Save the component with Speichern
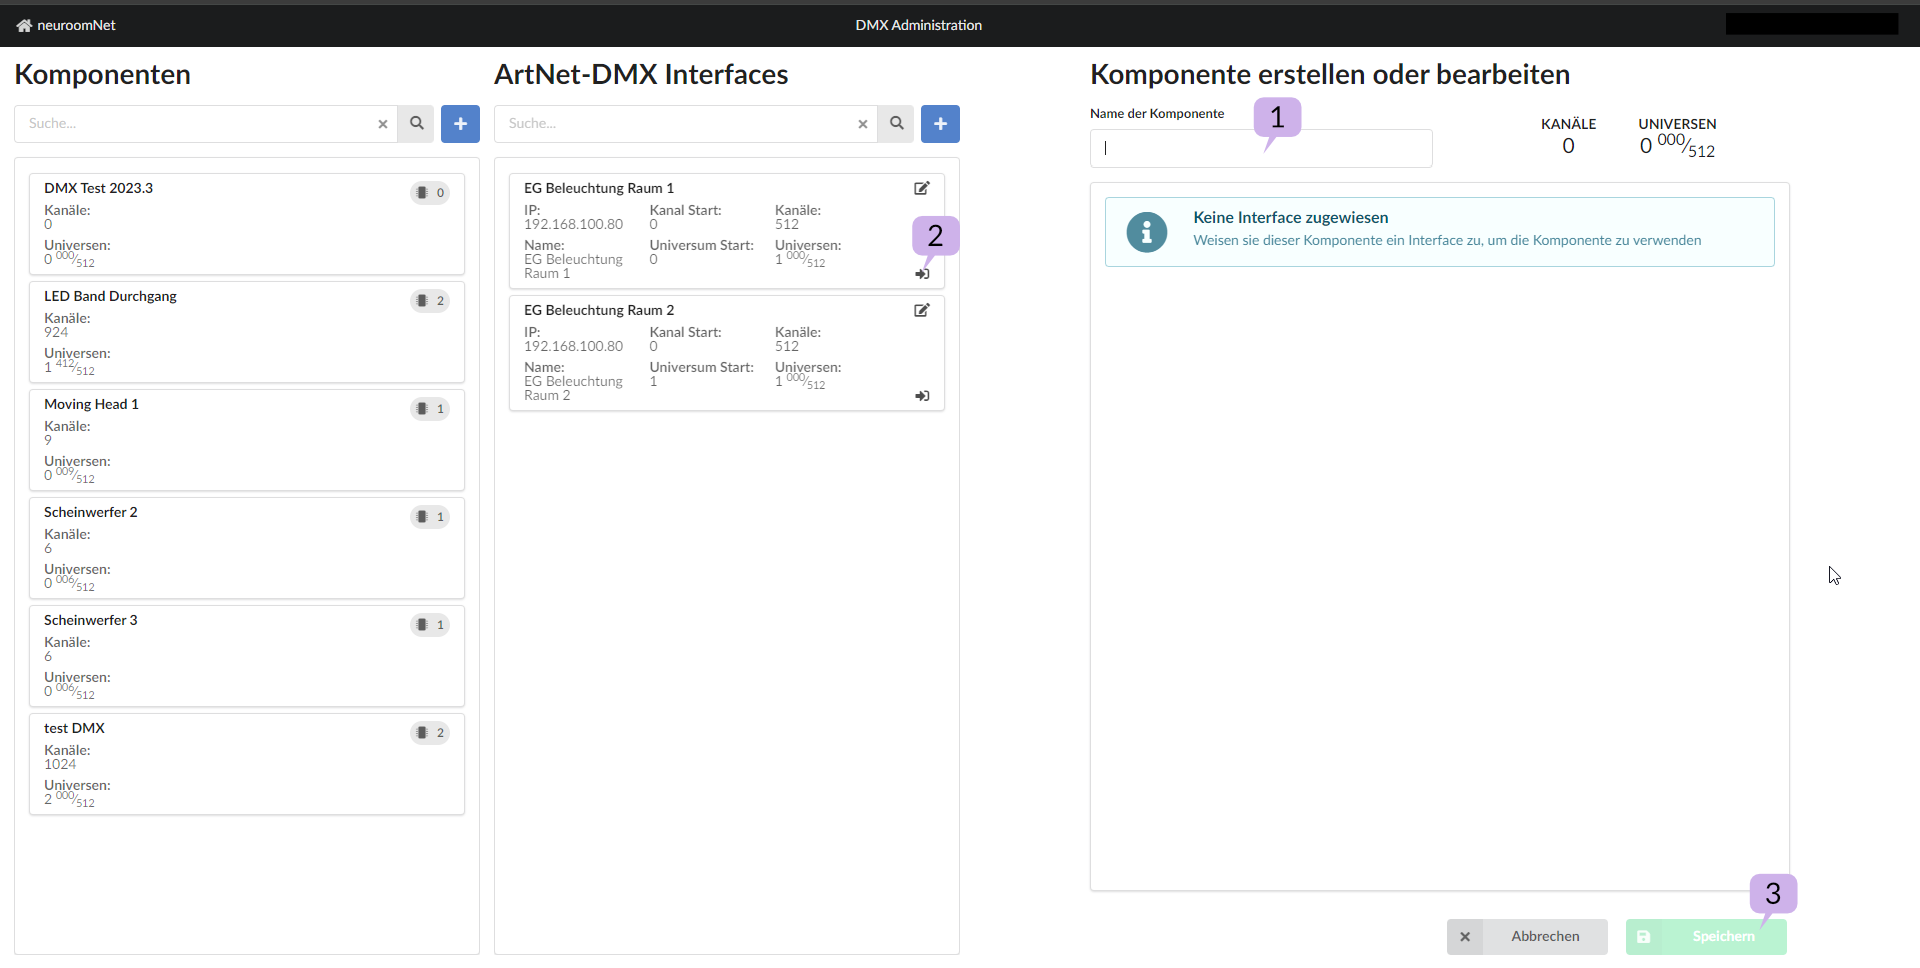 tap(1706, 936)
